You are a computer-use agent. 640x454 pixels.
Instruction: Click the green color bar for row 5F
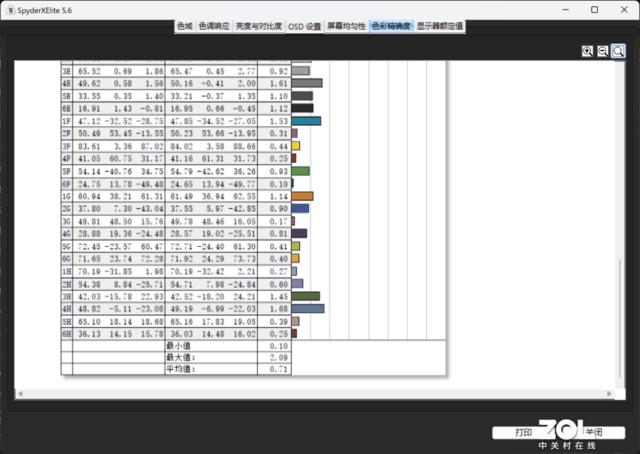pos(300,171)
